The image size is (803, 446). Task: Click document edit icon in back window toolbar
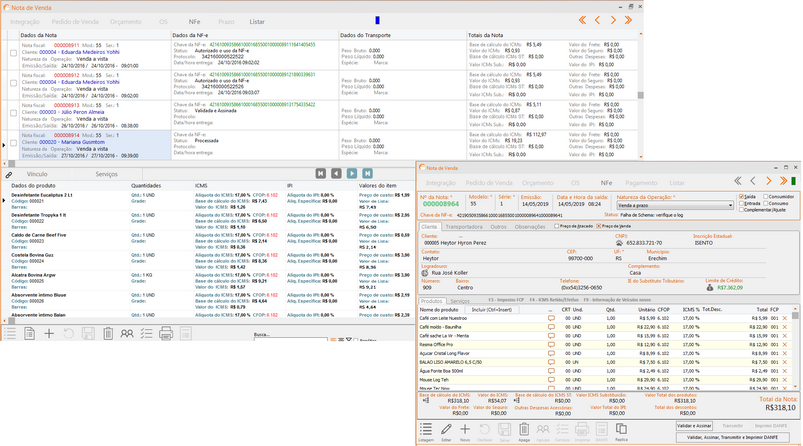[x=29, y=334]
